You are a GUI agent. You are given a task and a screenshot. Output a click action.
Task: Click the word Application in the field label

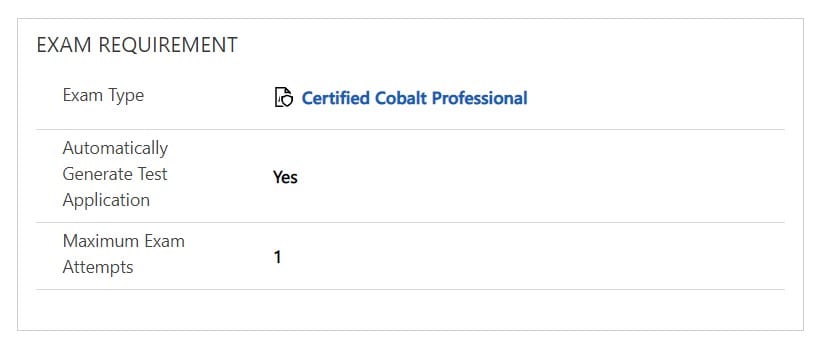(106, 200)
